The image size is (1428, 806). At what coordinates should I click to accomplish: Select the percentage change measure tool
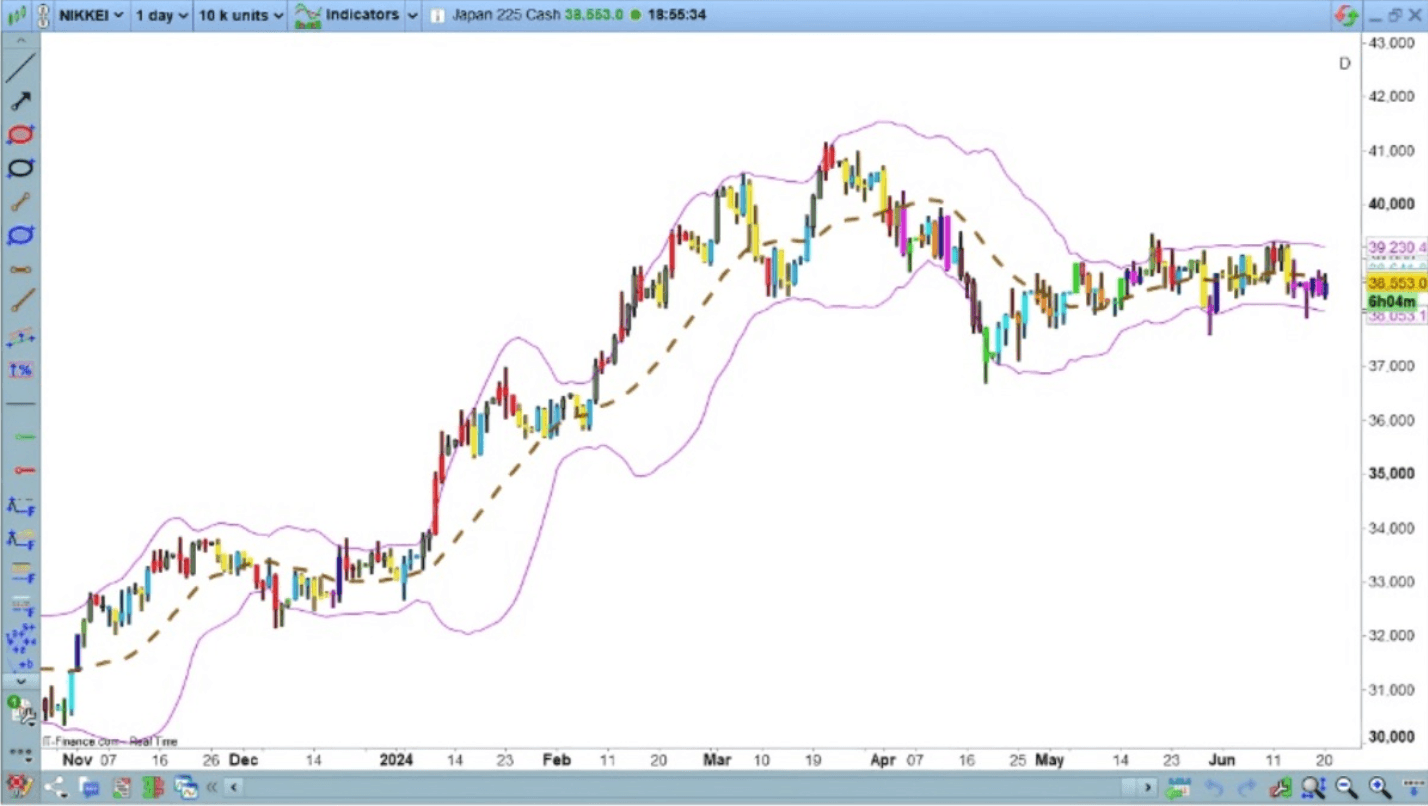(20, 370)
